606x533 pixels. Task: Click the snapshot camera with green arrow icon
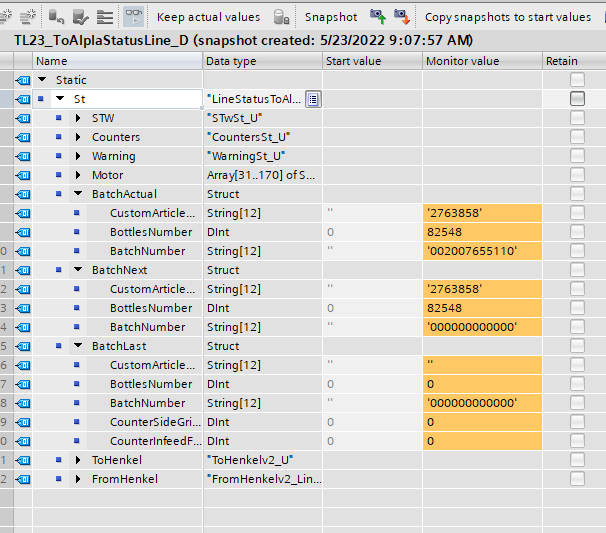[378, 17]
